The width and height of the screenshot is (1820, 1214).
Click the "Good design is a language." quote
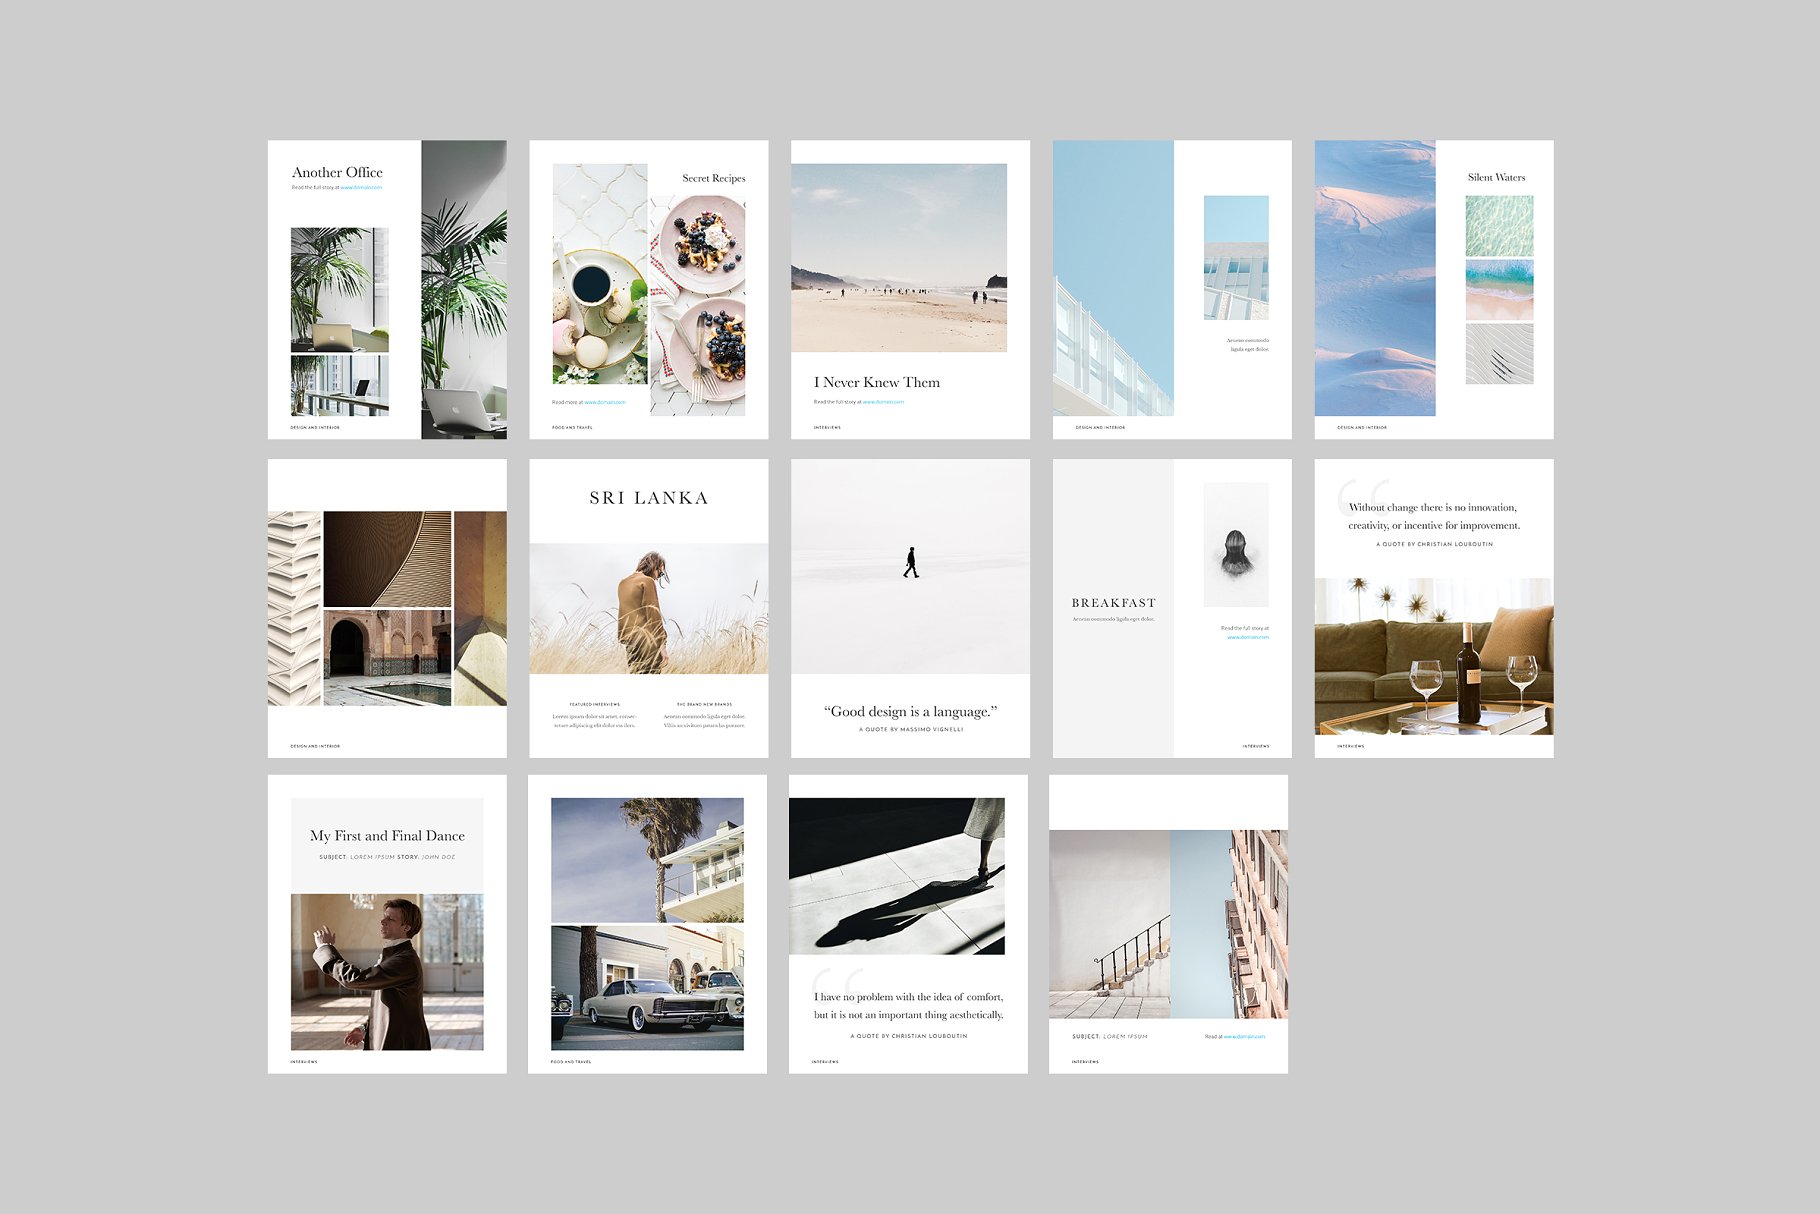pos(910,711)
